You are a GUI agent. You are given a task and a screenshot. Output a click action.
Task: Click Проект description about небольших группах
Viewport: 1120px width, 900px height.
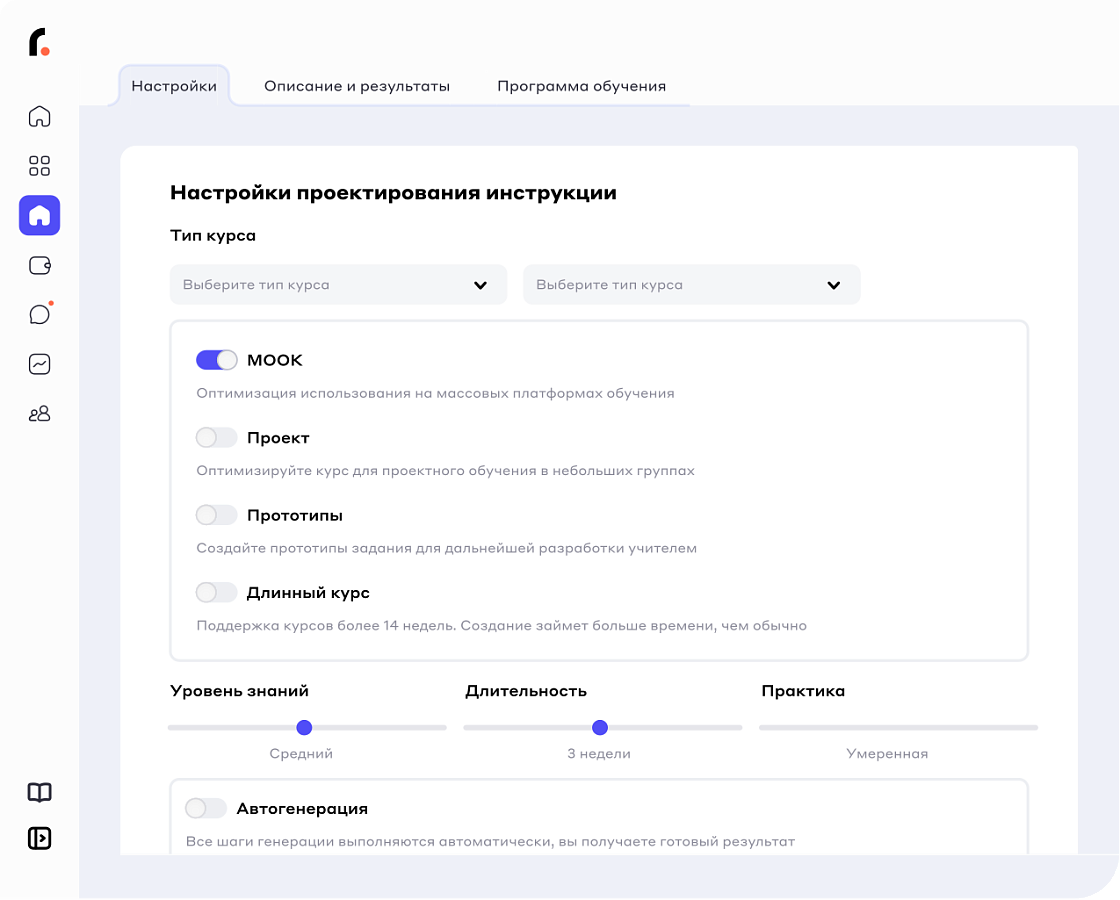(445, 471)
